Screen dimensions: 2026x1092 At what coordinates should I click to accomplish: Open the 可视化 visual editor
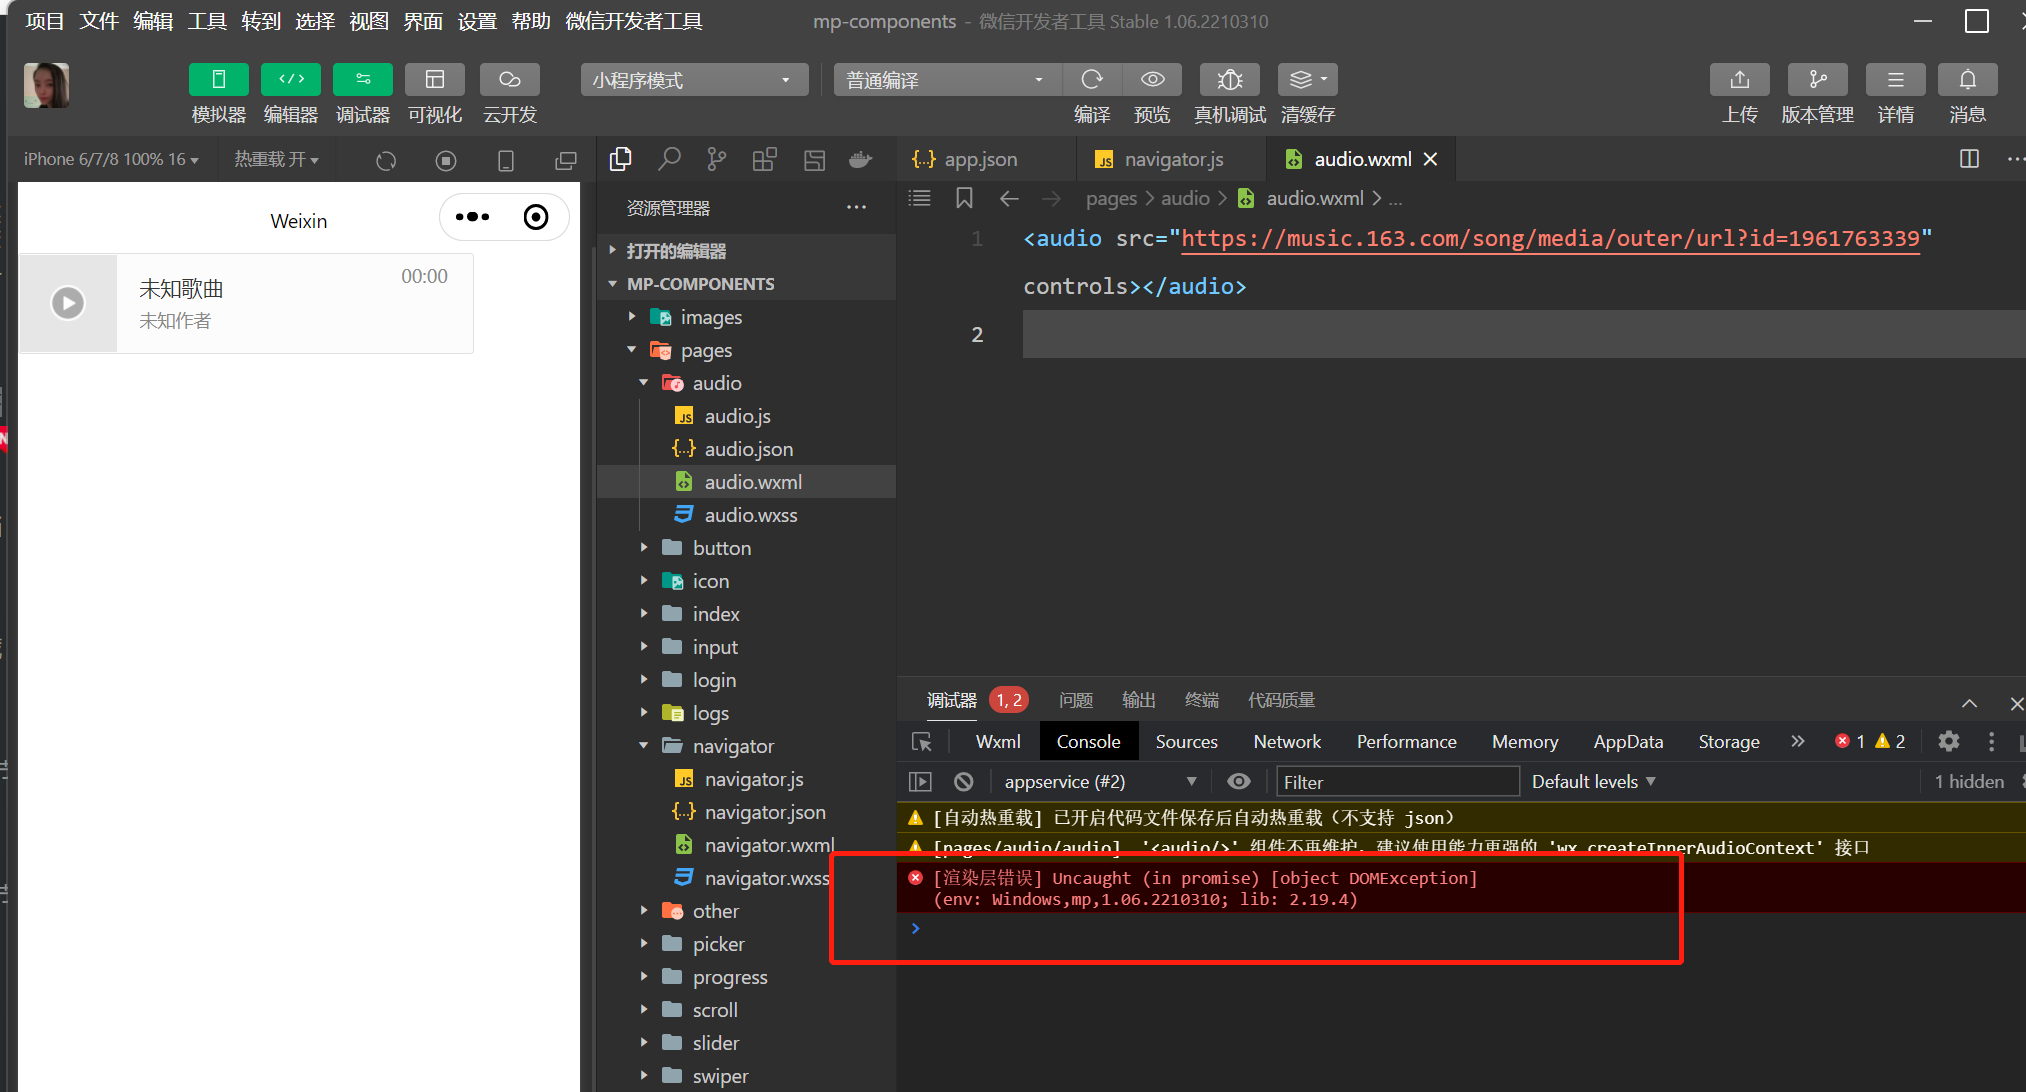pos(434,79)
